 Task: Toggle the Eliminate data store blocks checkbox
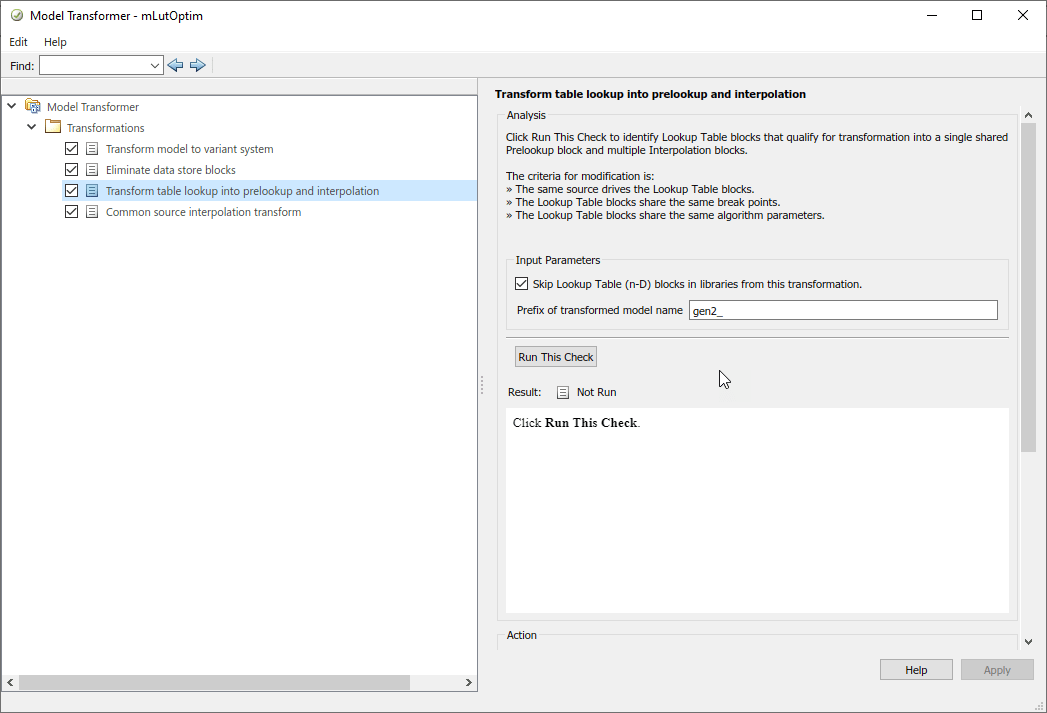(x=71, y=170)
